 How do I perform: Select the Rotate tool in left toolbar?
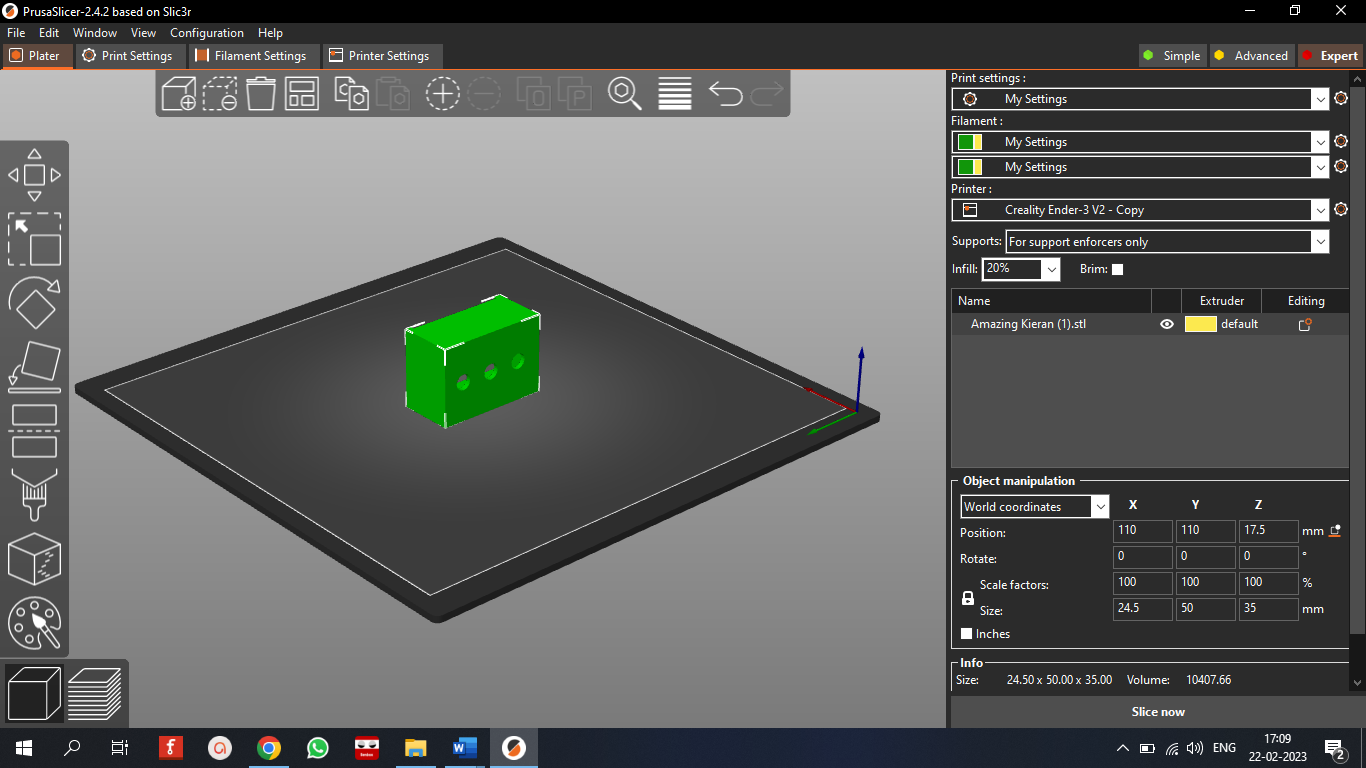pyautogui.click(x=34, y=302)
